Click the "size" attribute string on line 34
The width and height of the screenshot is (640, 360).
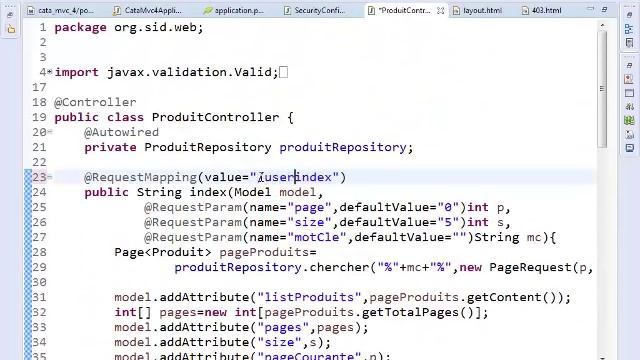click(280, 342)
